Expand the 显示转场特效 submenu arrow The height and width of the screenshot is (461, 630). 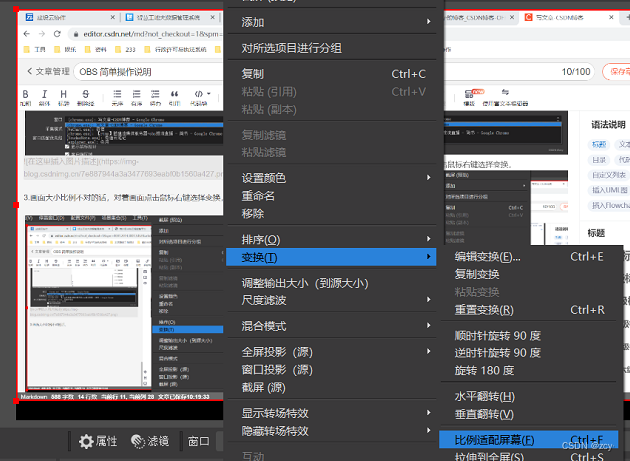(x=429, y=412)
